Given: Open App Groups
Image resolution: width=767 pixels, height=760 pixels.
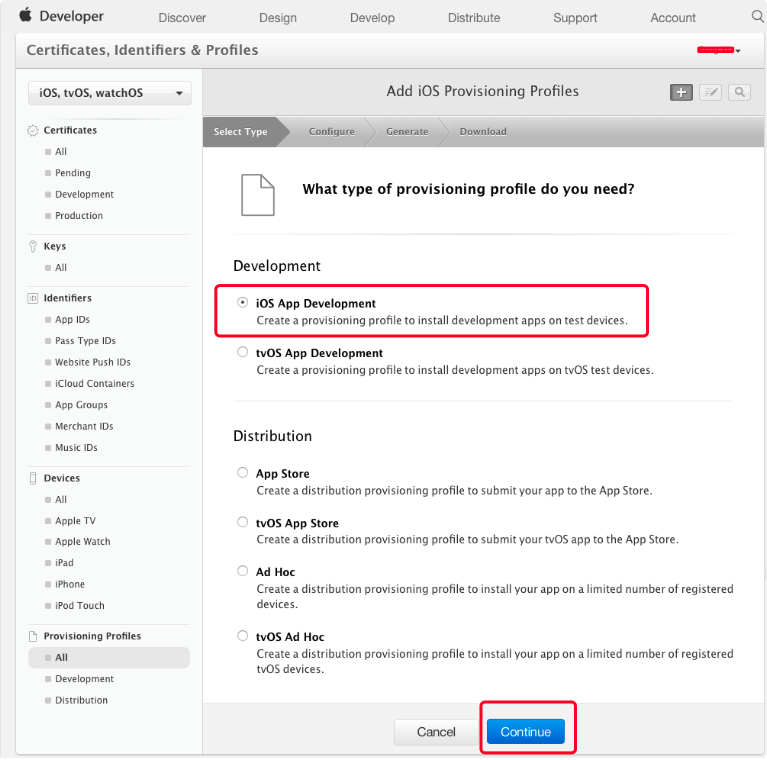Looking at the screenshot, I should tap(81, 405).
